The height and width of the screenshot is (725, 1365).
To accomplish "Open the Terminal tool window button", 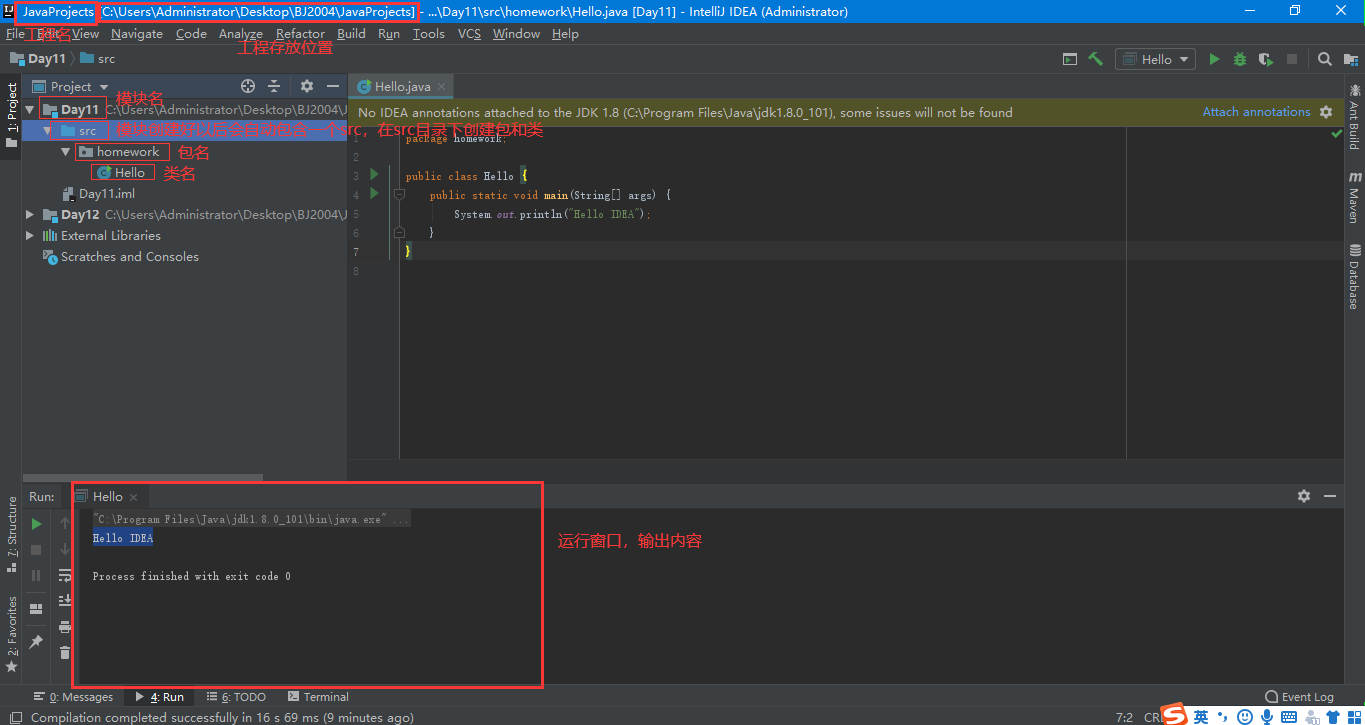I will 318,697.
